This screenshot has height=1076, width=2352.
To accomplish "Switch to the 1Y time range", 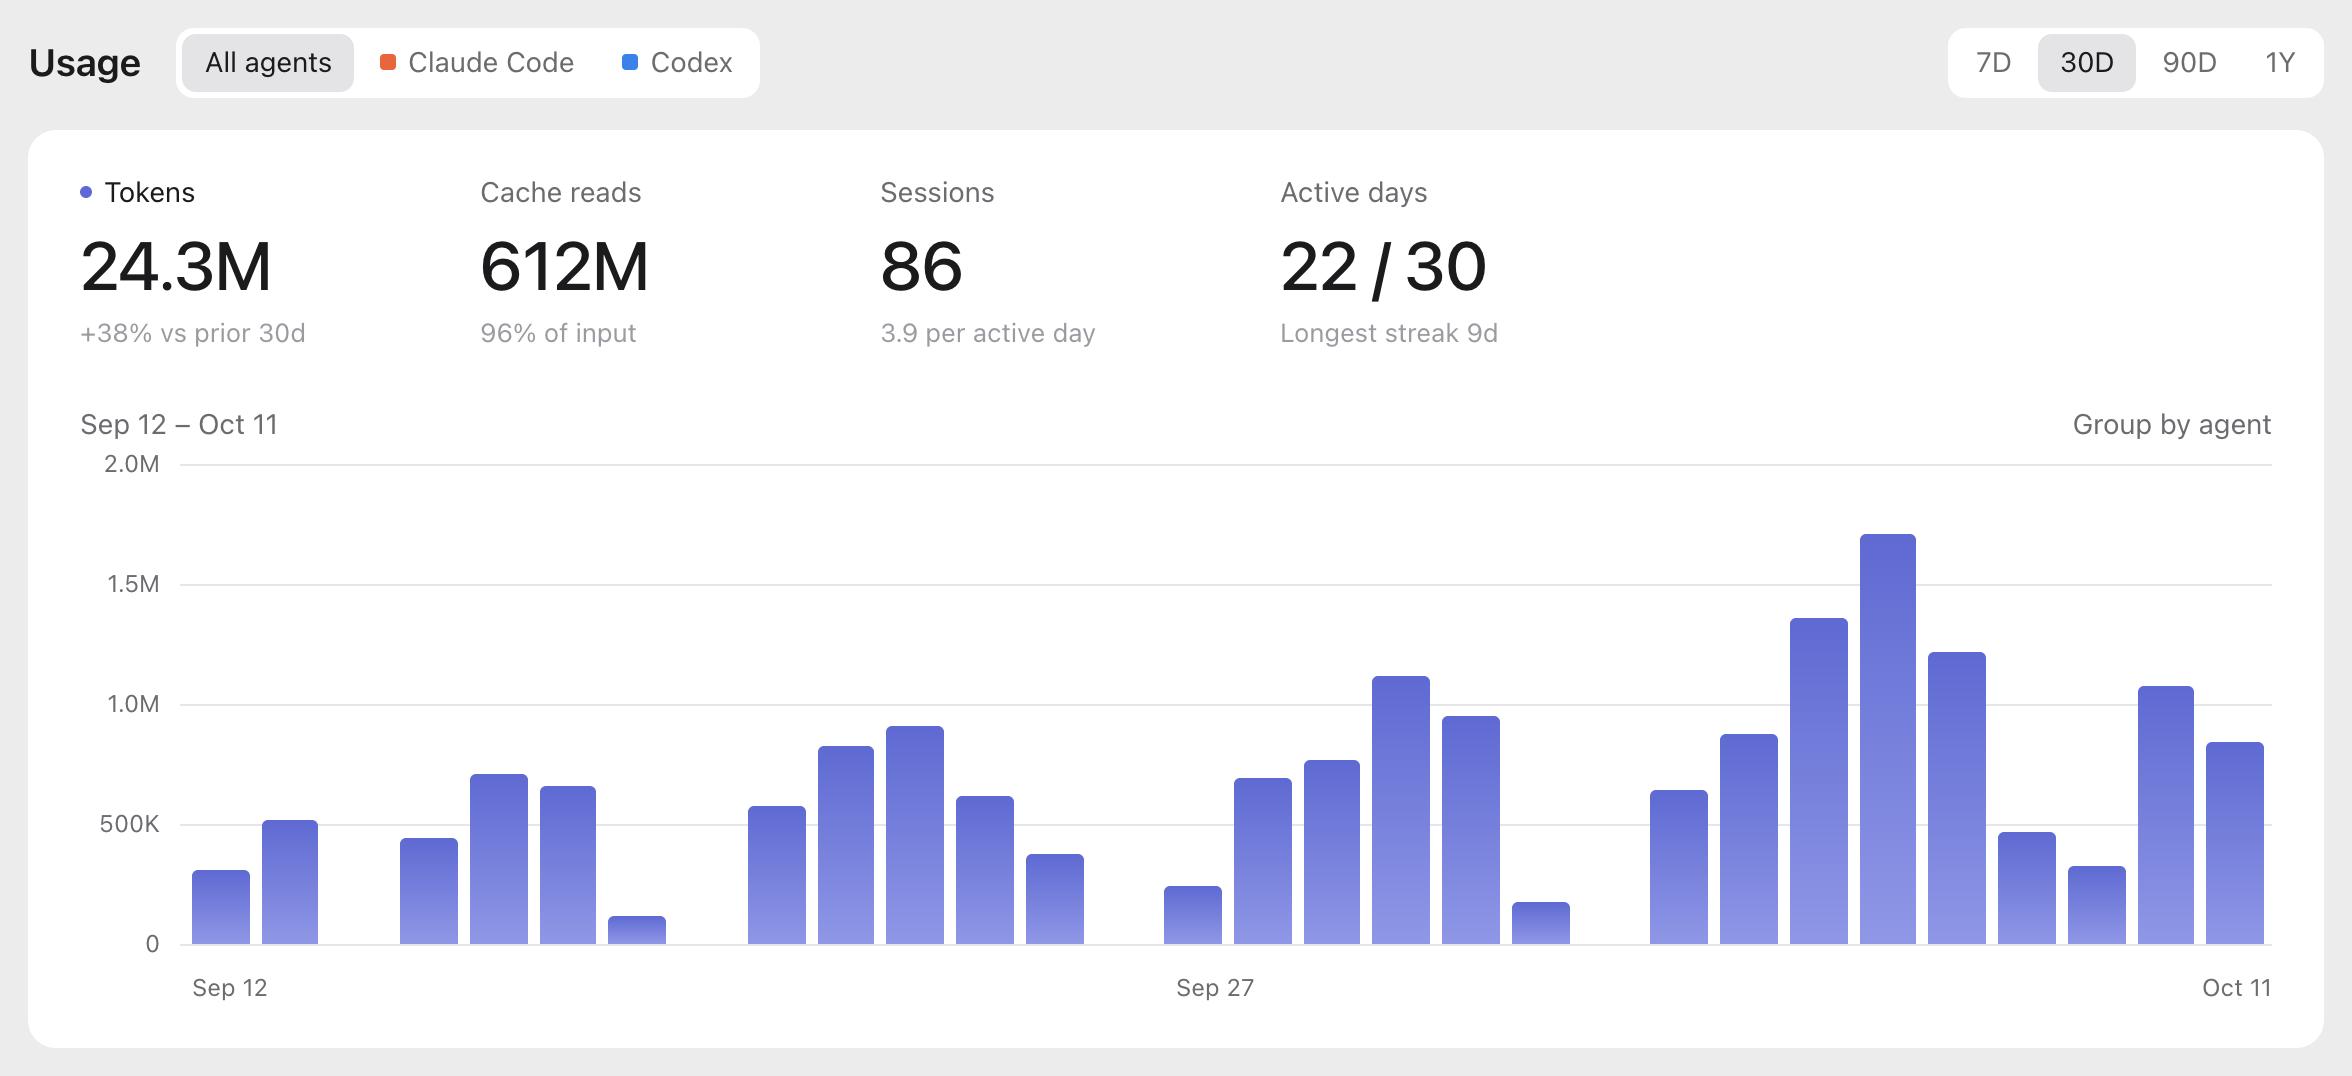I will tap(2279, 63).
